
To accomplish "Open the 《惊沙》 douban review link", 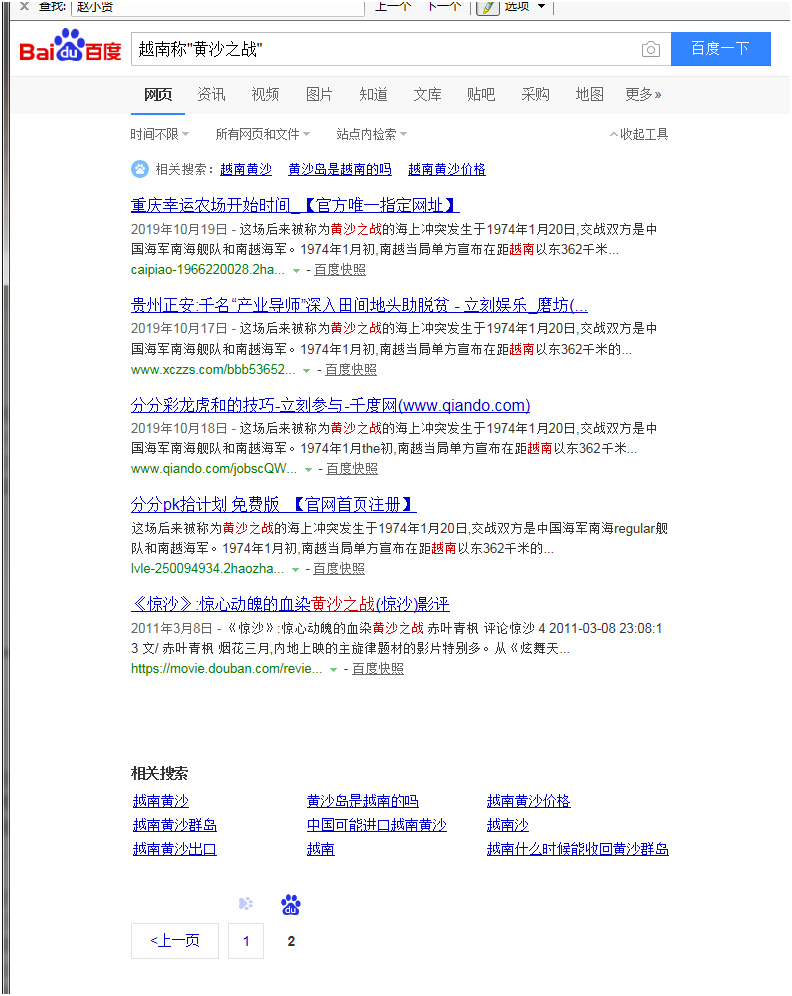I will coord(290,604).
